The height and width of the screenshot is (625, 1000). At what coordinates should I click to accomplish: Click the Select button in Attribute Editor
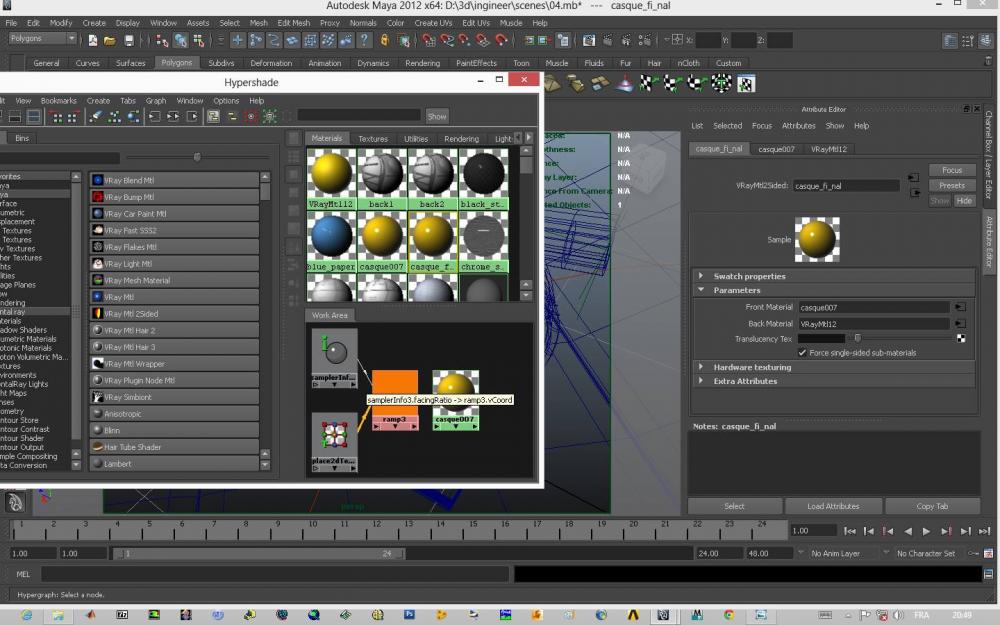coord(734,506)
